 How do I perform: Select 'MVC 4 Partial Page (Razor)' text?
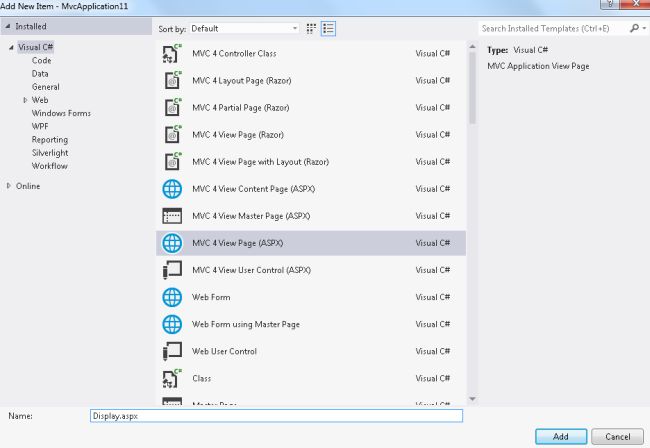click(241, 108)
